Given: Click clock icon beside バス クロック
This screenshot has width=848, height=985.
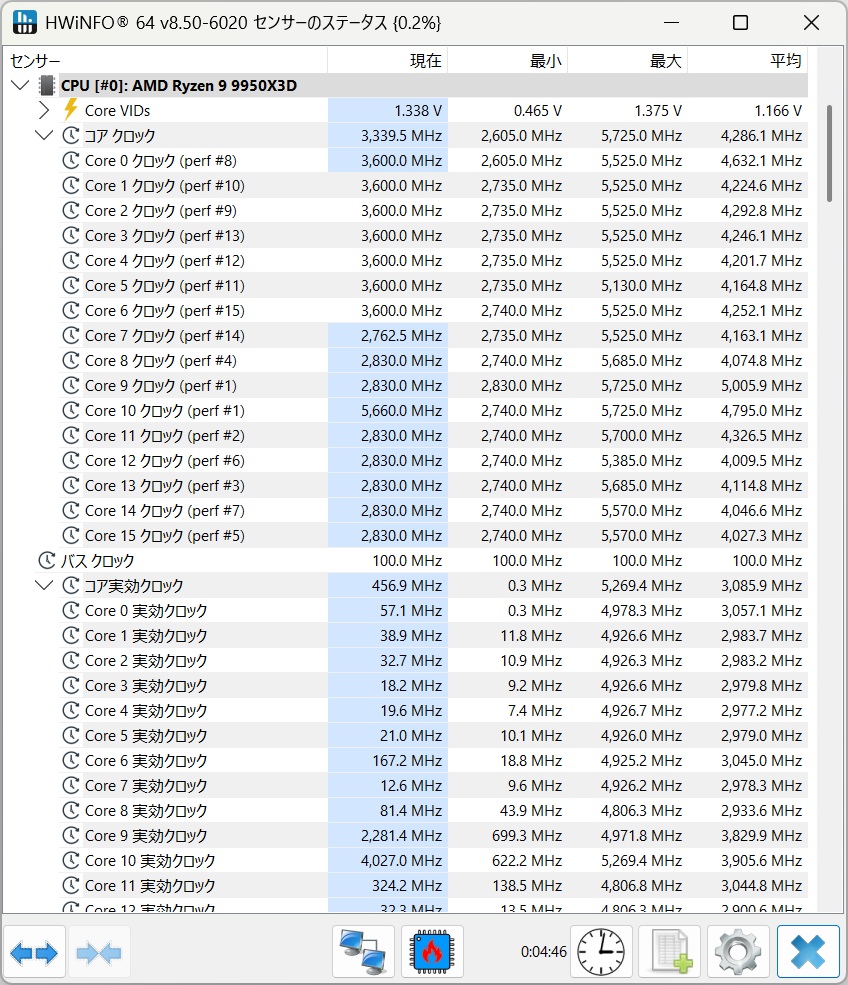Looking at the screenshot, I should click(47, 560).
